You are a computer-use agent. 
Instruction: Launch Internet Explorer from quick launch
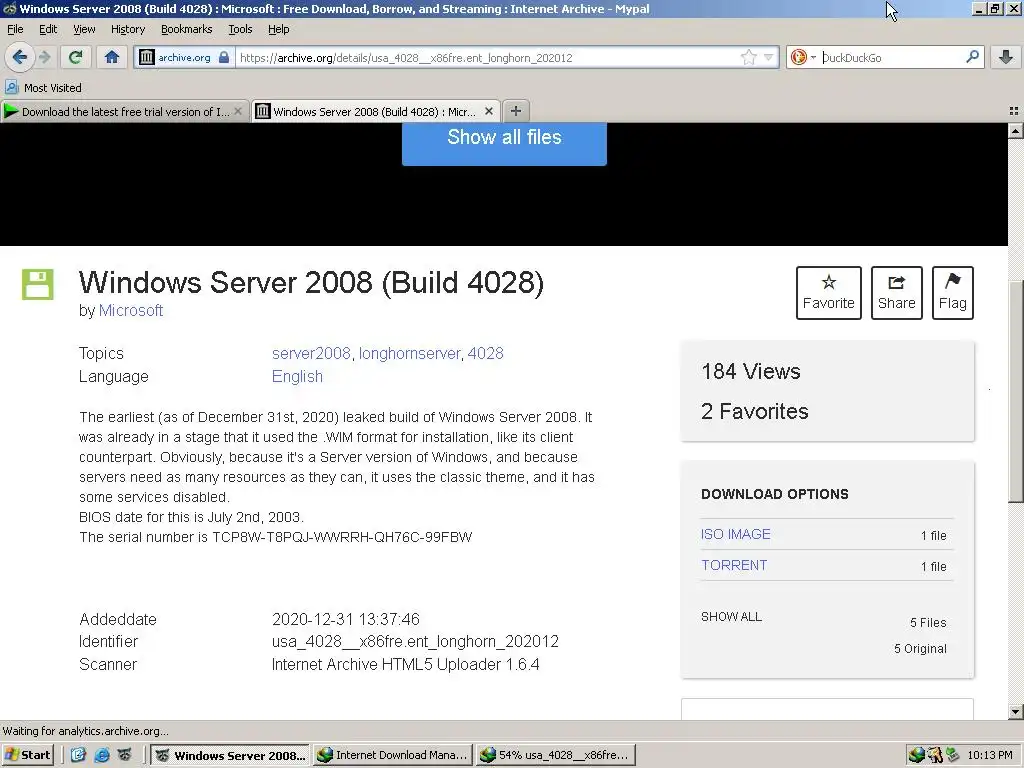coord(101,756)
